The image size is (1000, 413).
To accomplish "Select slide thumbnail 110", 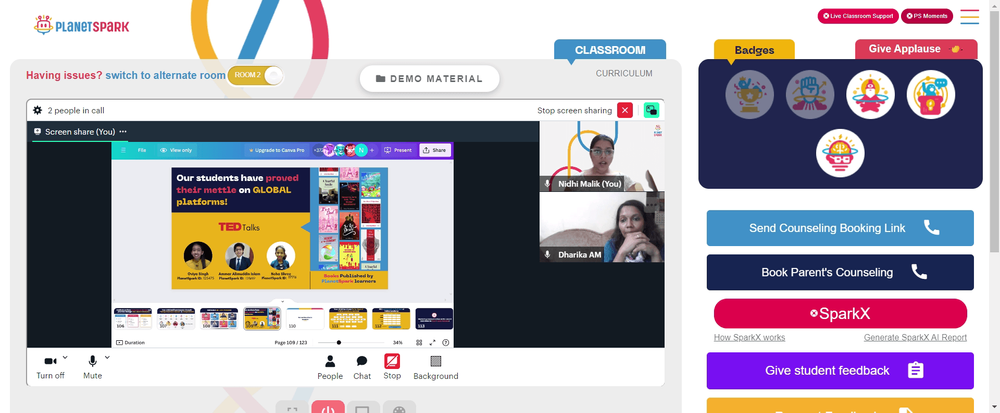I will [305, 318].
